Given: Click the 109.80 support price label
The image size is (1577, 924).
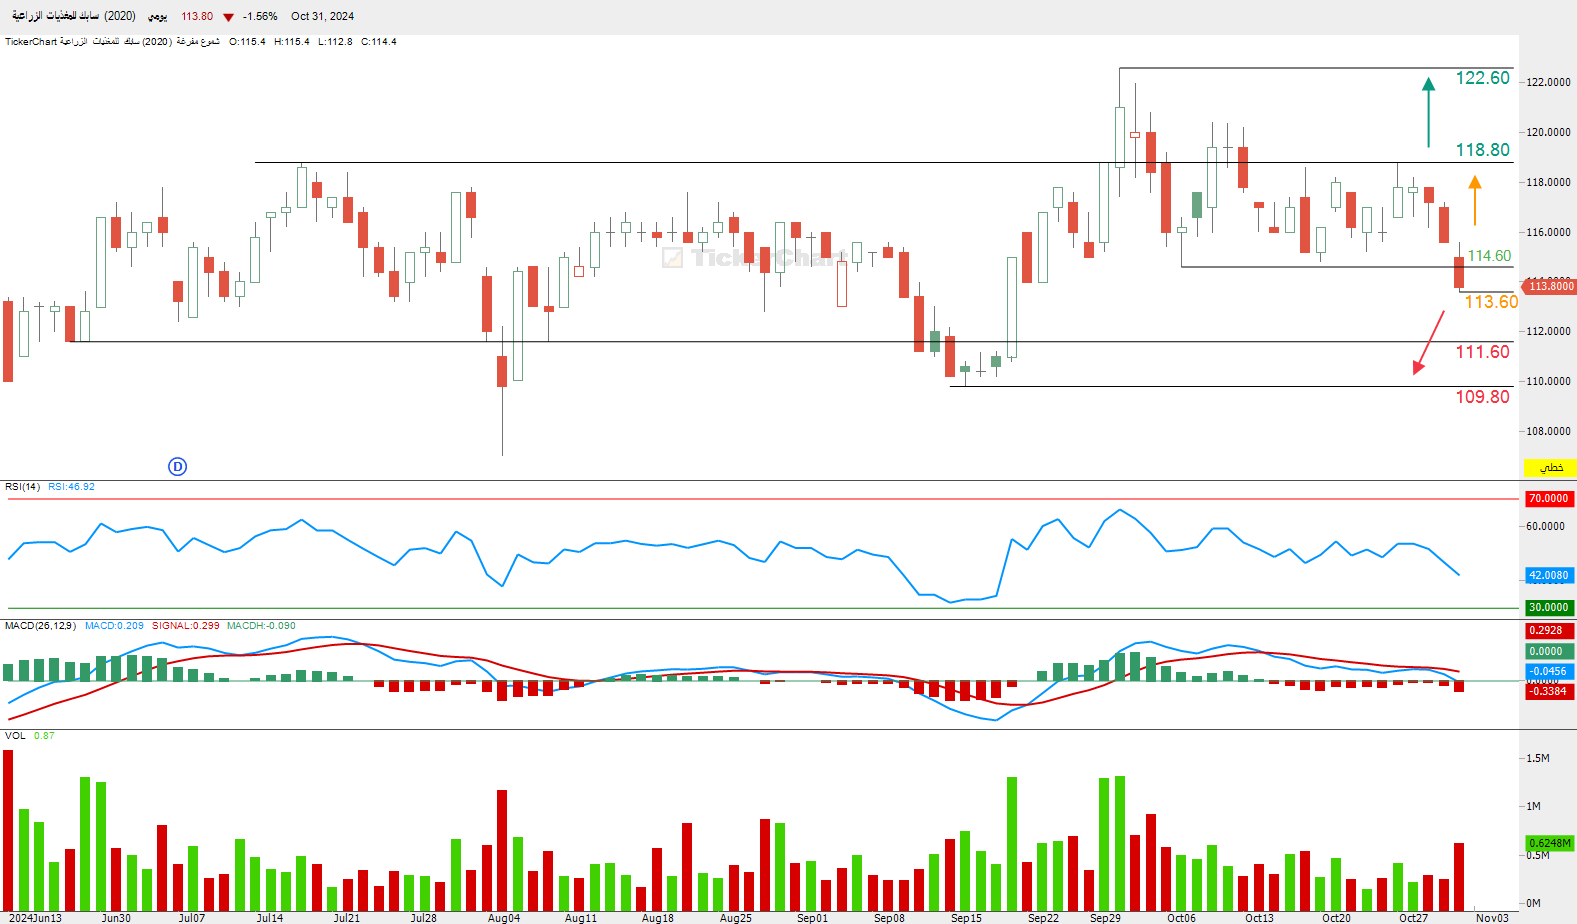Looking at the screenshot, I should pyautogui.click(x=1482, y=397).
